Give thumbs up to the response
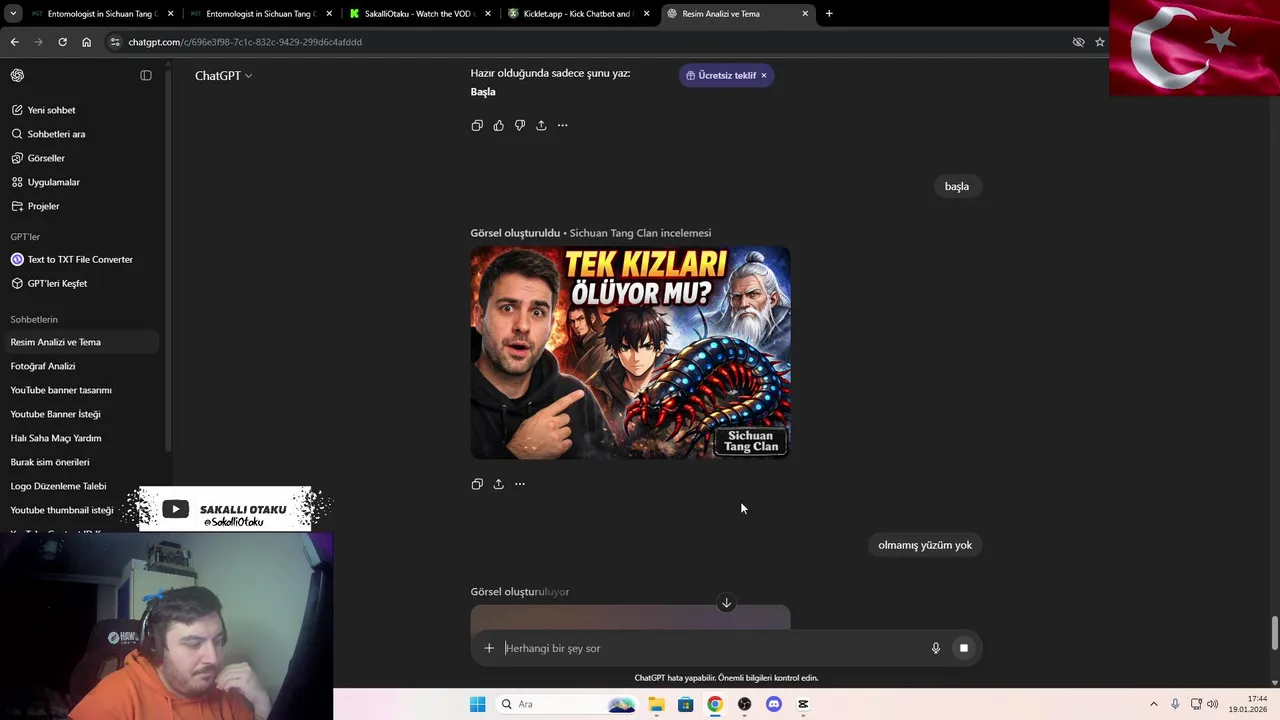The height and width of the screenshot is (720, 1280). pos(498,125)
